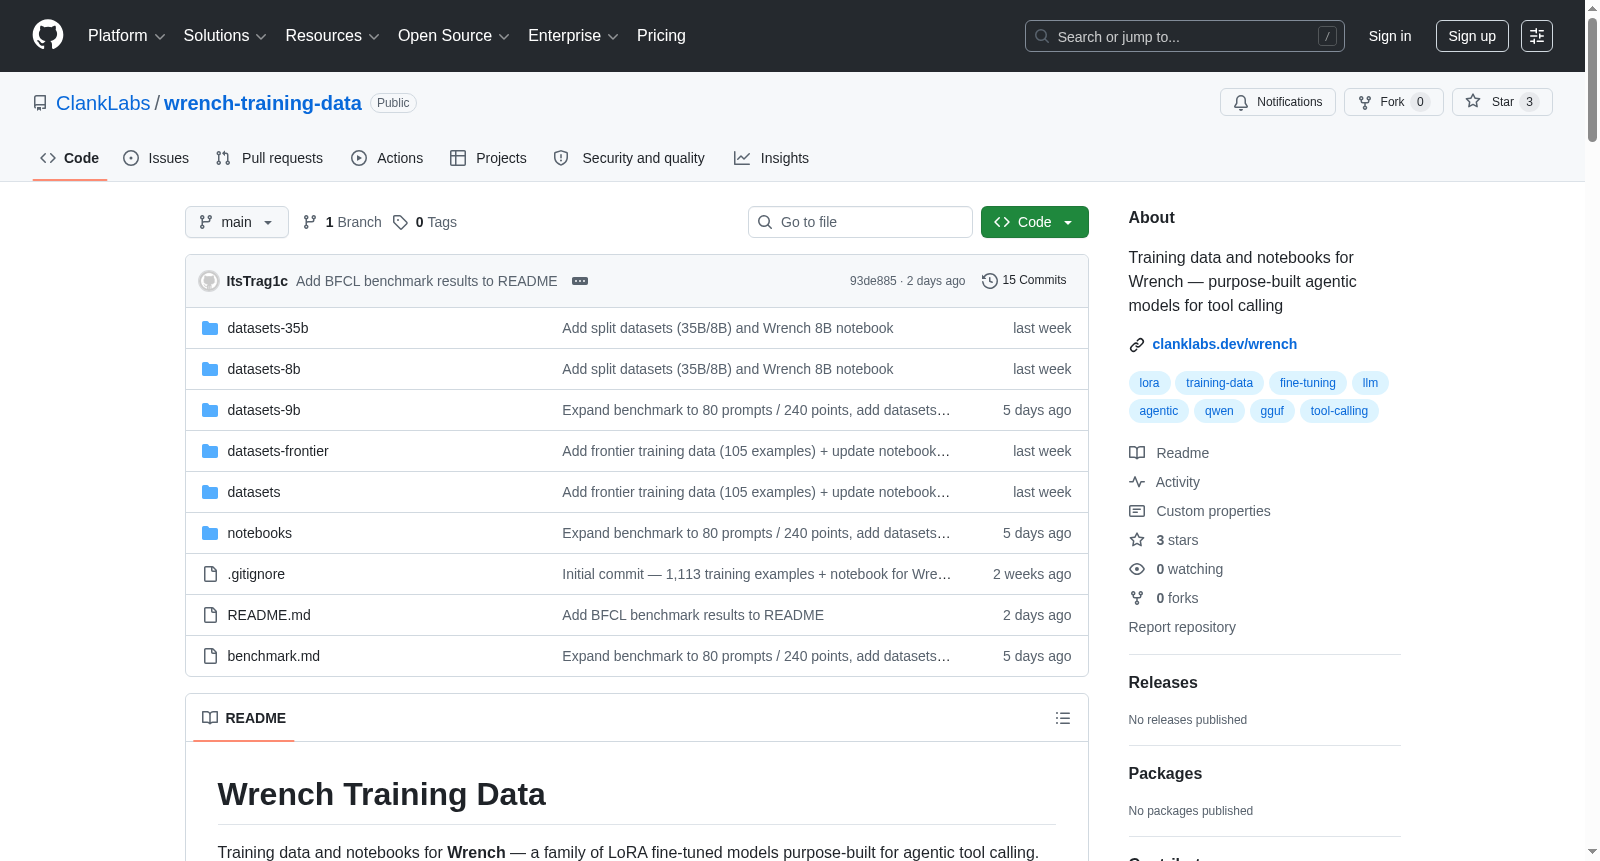This screenshot has height=861, width=1600.
Task: Click the Sign in link
Action: [1390, 36]
